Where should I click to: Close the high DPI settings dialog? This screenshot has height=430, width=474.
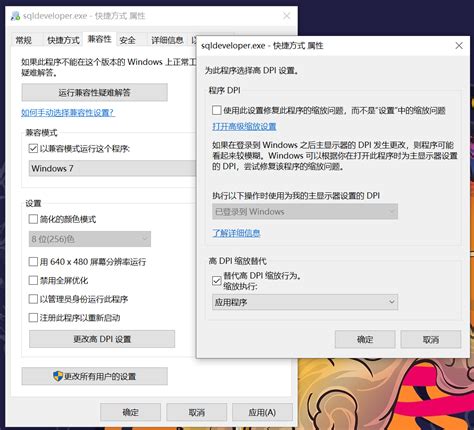click(x=459, y=46)
